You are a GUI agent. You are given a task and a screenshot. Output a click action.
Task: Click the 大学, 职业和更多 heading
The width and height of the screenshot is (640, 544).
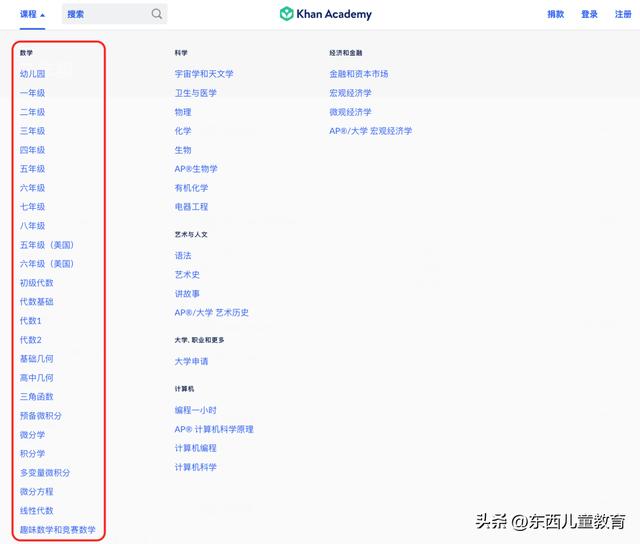(199, 340)
